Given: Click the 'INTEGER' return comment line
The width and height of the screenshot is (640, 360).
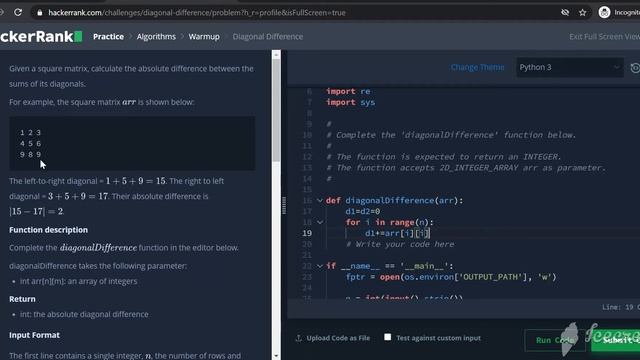Looking at the screenshot, I should (x=444, y=157).
